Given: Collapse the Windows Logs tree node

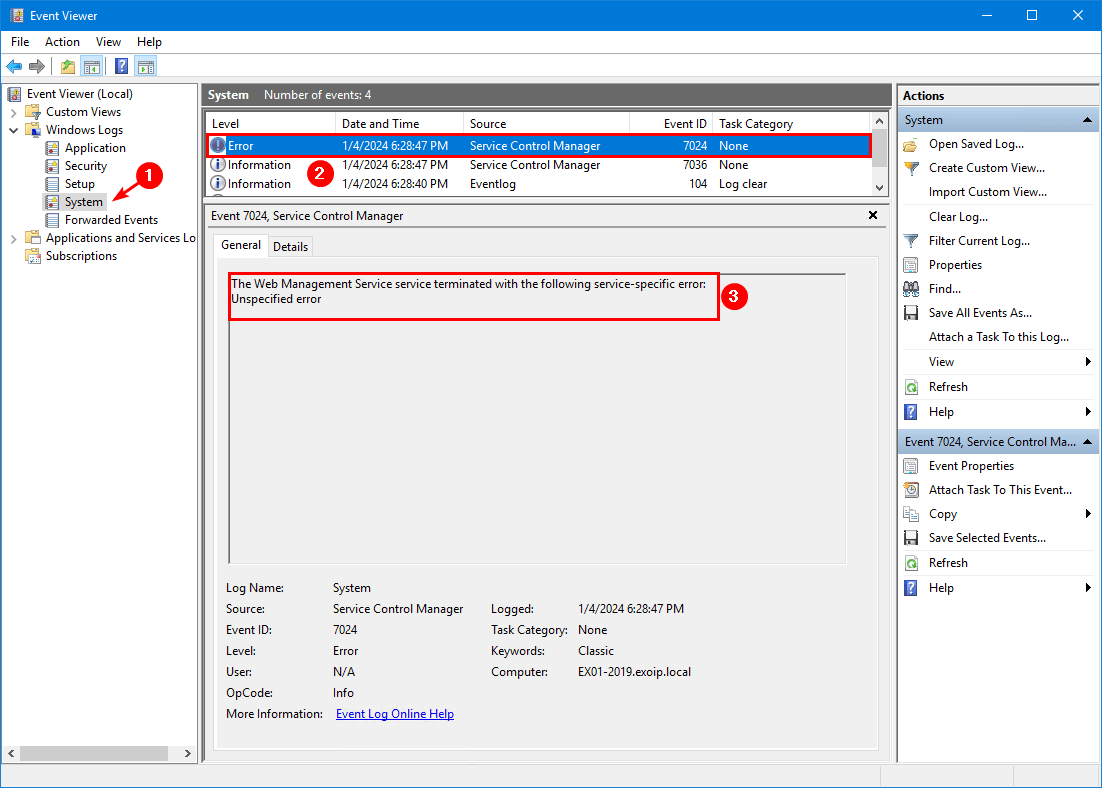Looking at the screenshot, I should [x=14, y=130].
